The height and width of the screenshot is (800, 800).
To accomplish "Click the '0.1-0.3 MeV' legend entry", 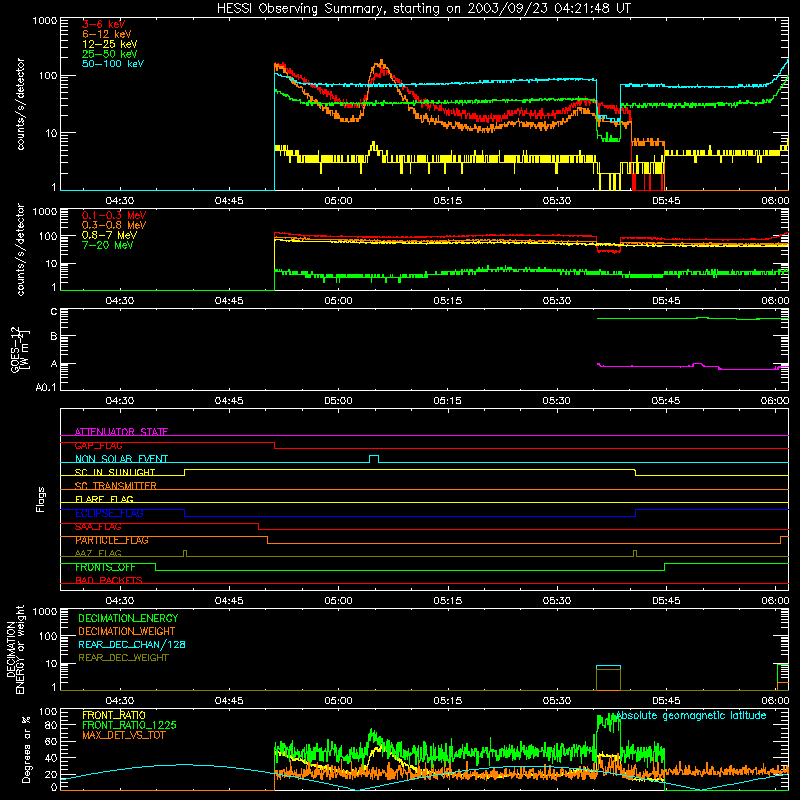I will tap(114, 215).
